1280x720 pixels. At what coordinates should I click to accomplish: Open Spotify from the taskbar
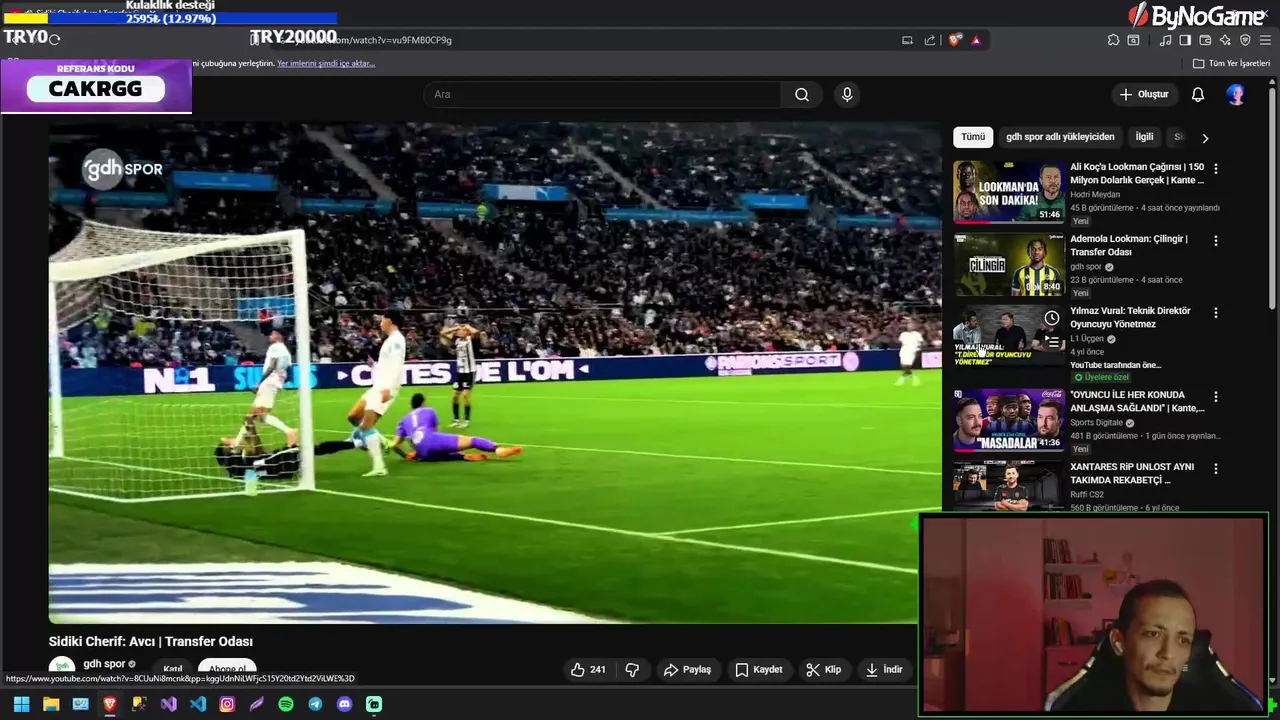click(x=286, y=704)
